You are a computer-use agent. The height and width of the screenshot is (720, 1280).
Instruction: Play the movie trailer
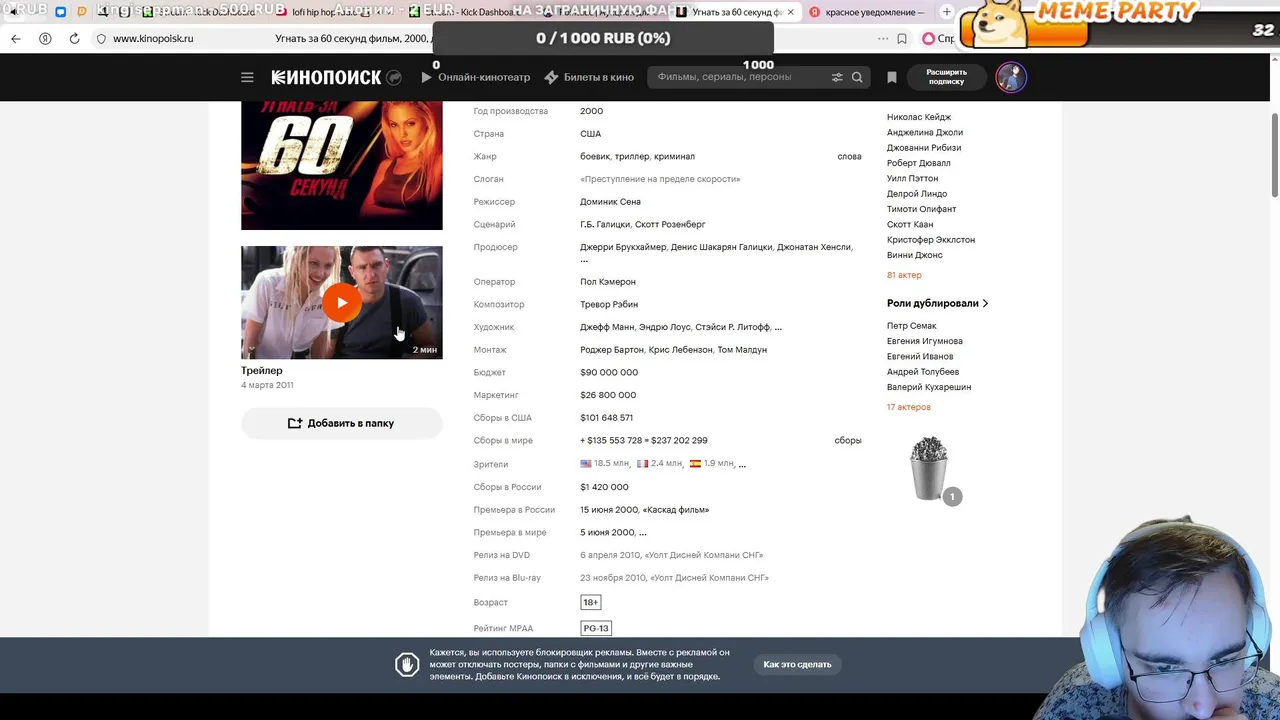[x=341, y=303]
